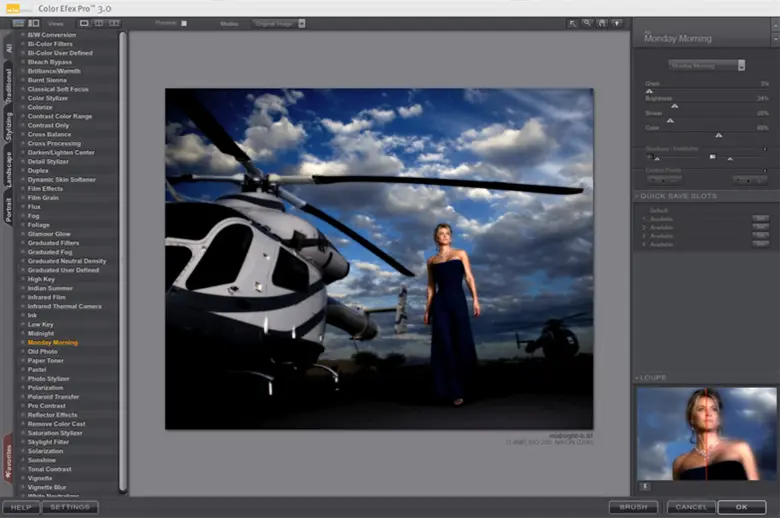Click the second panel layout icon beside Views
This screenshot has height=518, width=780.
[34, 23]
